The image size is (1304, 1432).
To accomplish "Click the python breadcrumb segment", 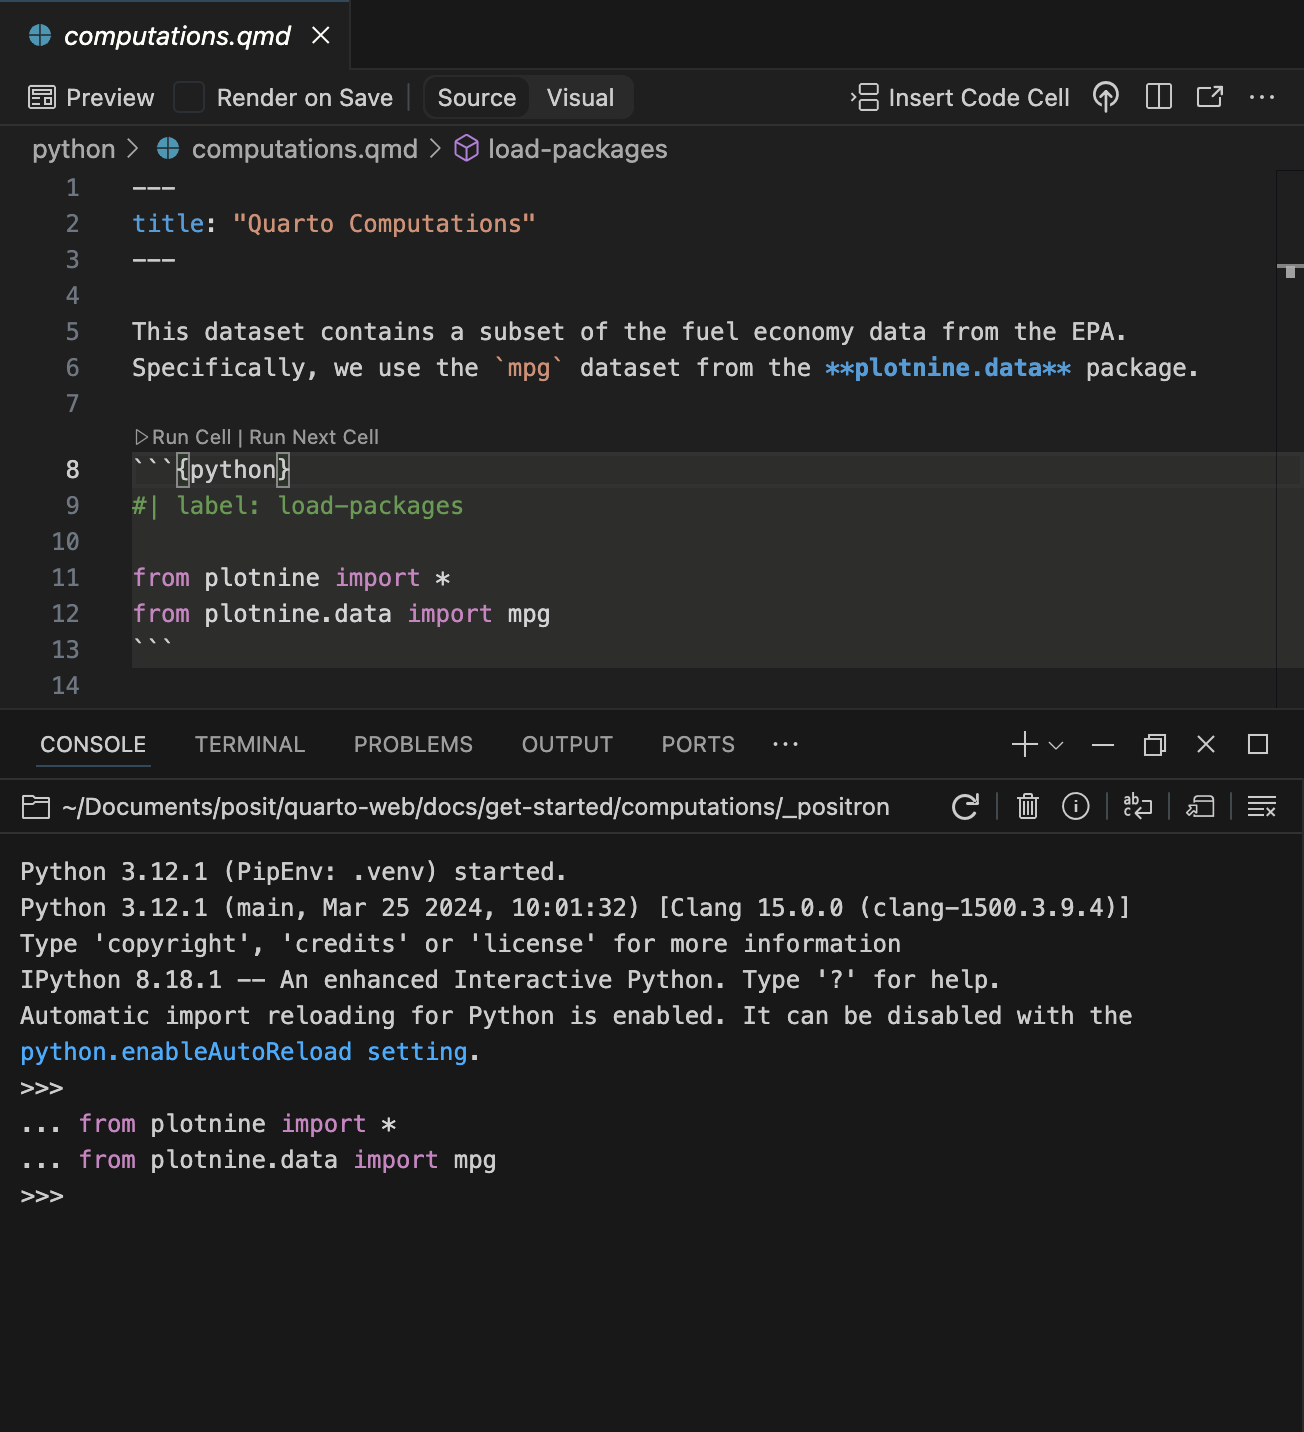I will tap(74, 149).
